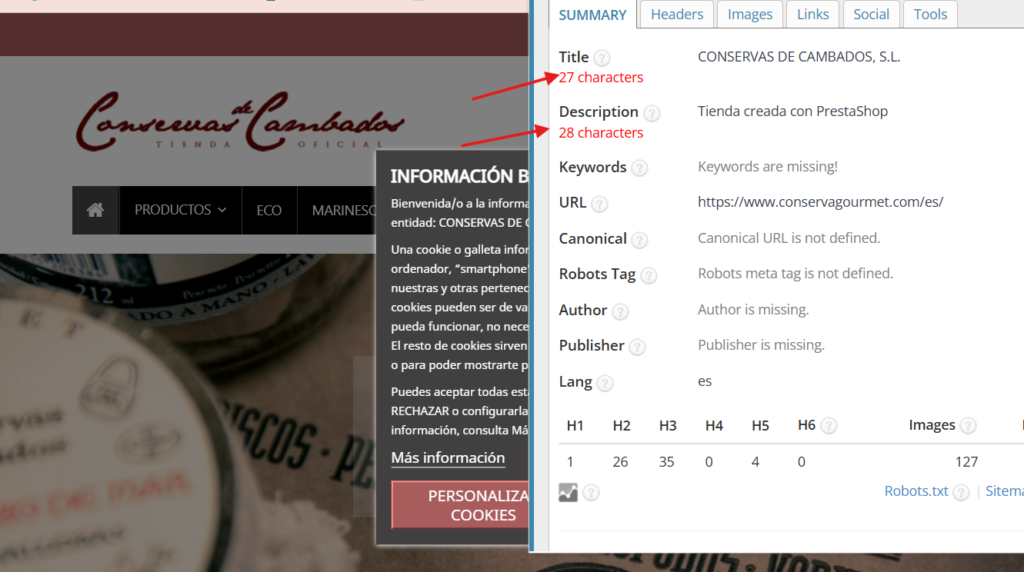This screenshot has width=1024, height=572.
Task: Click the H2 count value 26
Action: [x=620, y=462]
